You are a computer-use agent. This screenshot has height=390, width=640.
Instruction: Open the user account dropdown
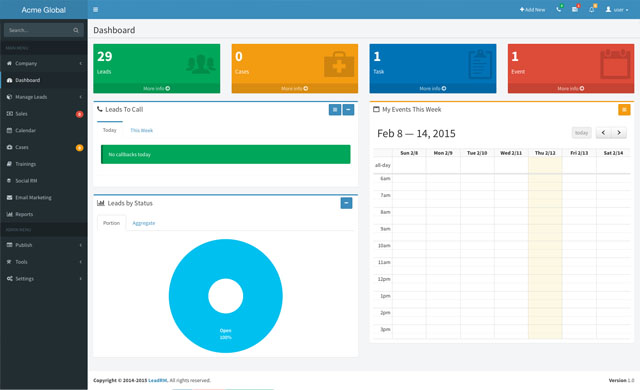click(x=617, y=9)
